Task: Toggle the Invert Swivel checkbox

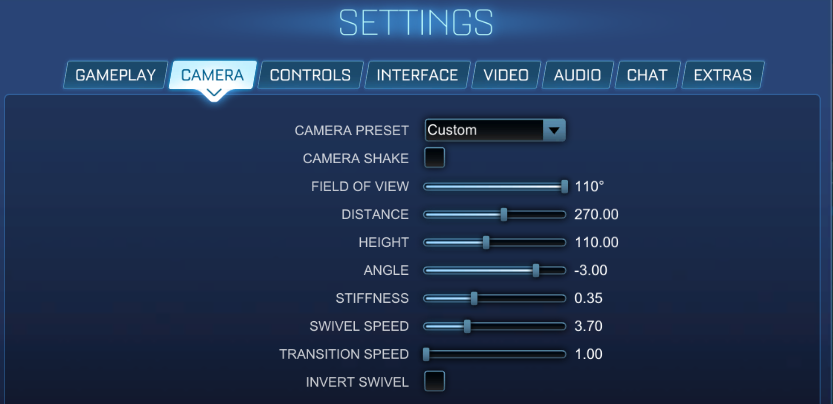Action: [435, 381]
